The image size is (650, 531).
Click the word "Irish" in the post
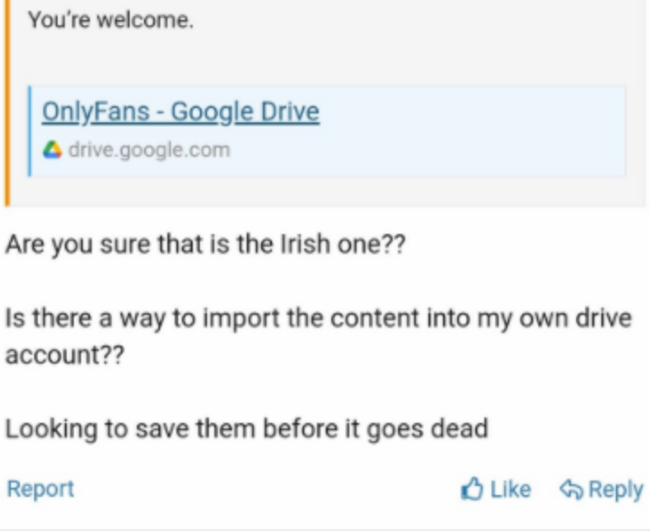[305, 244]
